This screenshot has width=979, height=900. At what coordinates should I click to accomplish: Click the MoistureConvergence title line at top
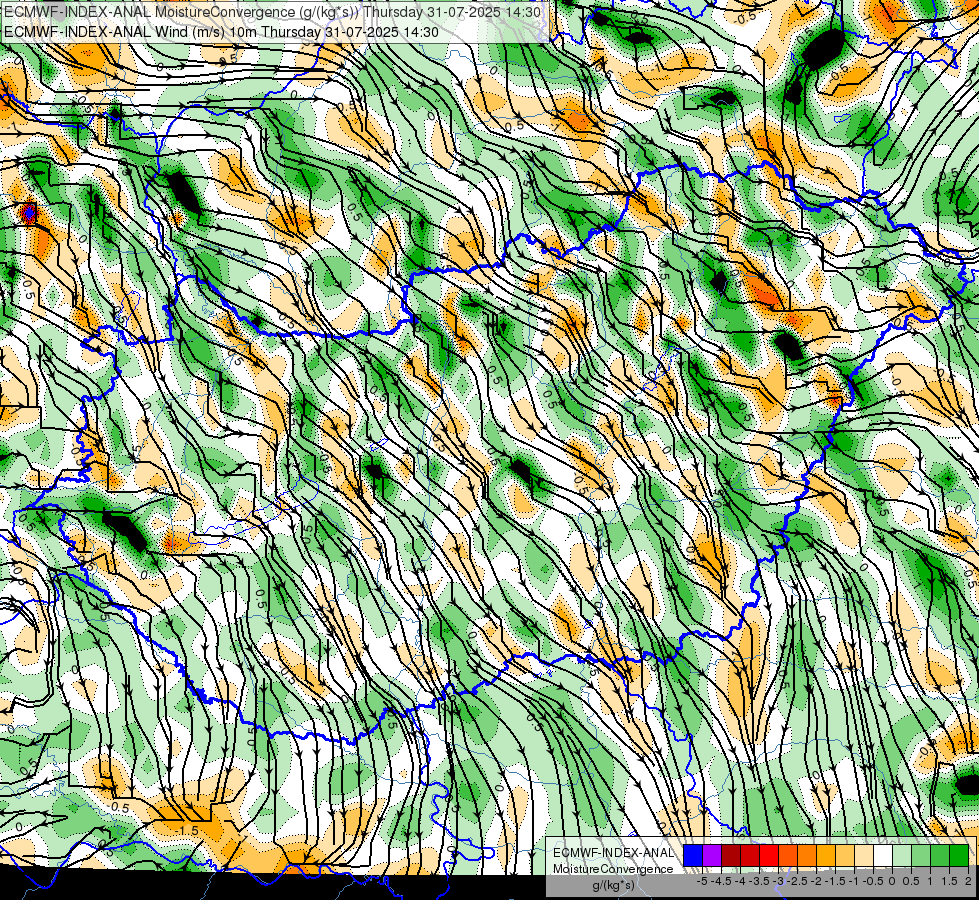[272, 12]
